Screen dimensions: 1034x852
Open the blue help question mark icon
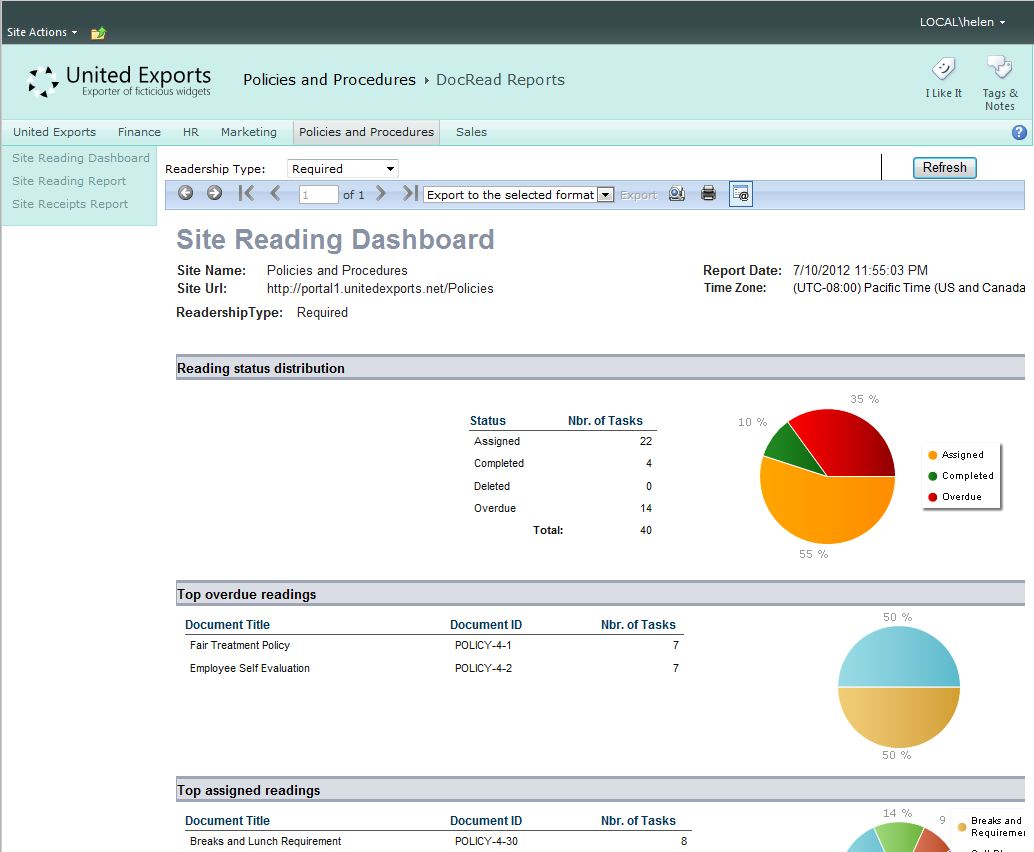1019,133
